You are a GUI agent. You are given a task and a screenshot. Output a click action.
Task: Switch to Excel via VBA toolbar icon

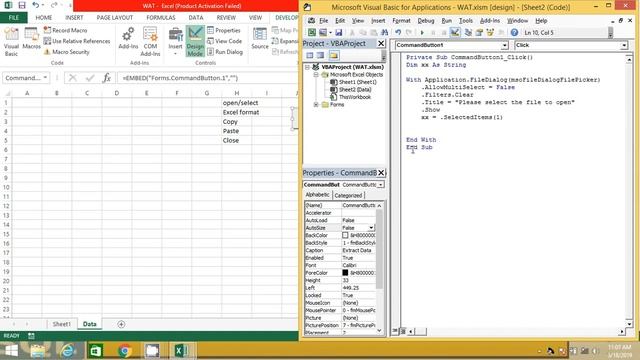pyautogui.click(x=312, y=32)
